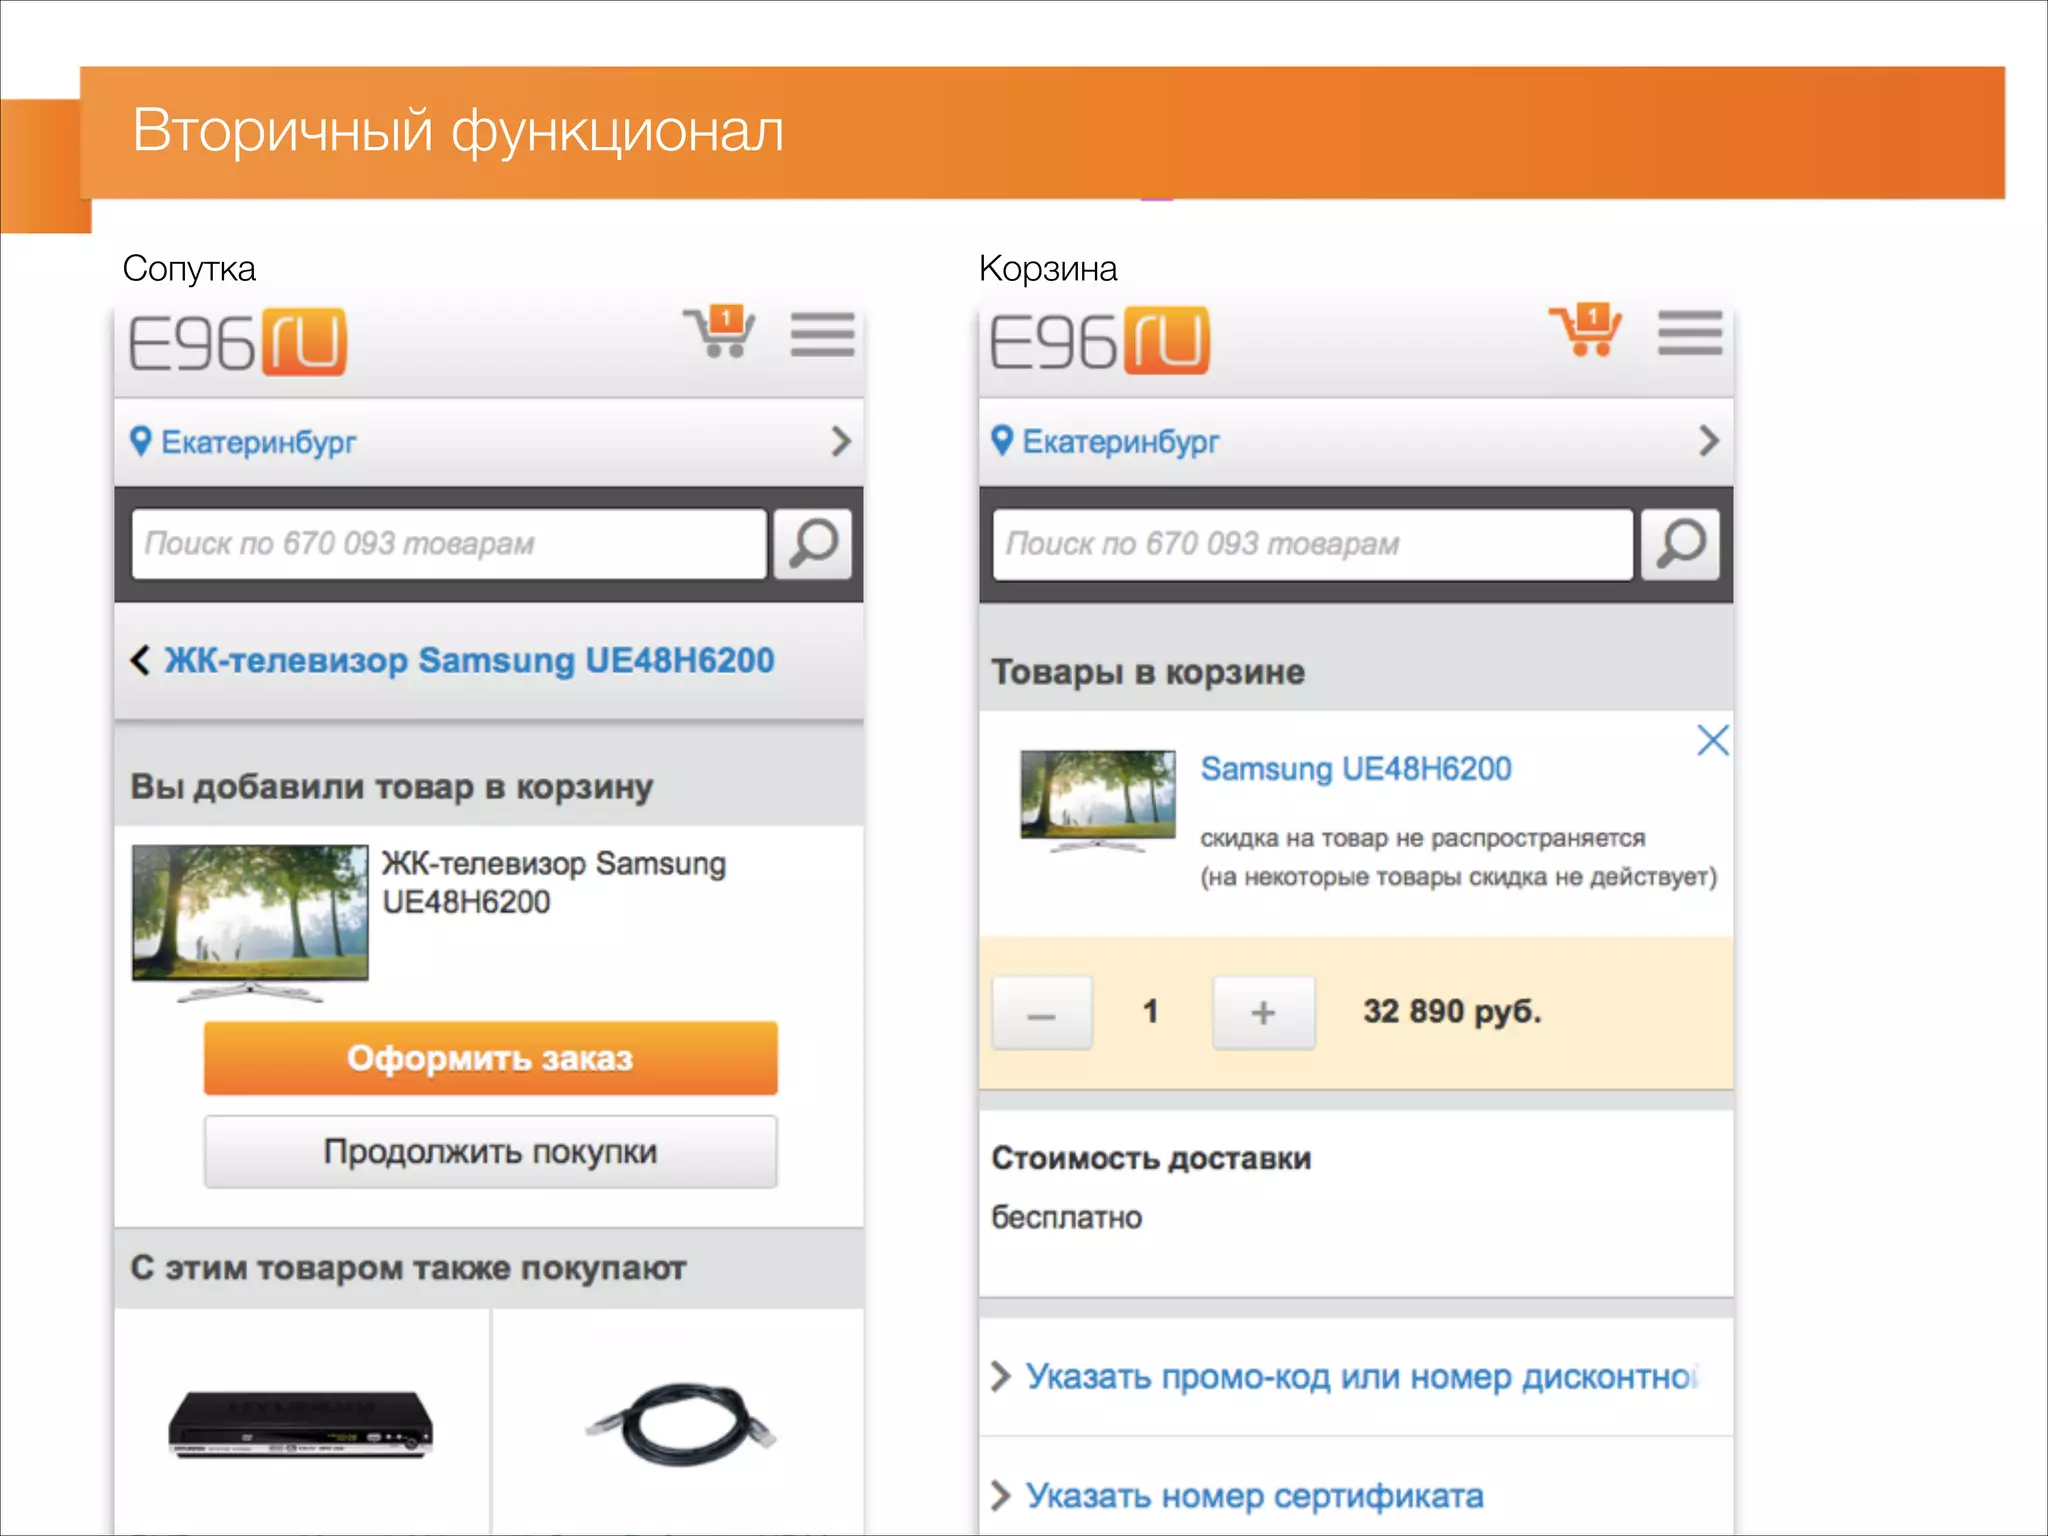Open DVD player recommended product image
This screenshot has width=2048, height=1536.
(301, 1424)
